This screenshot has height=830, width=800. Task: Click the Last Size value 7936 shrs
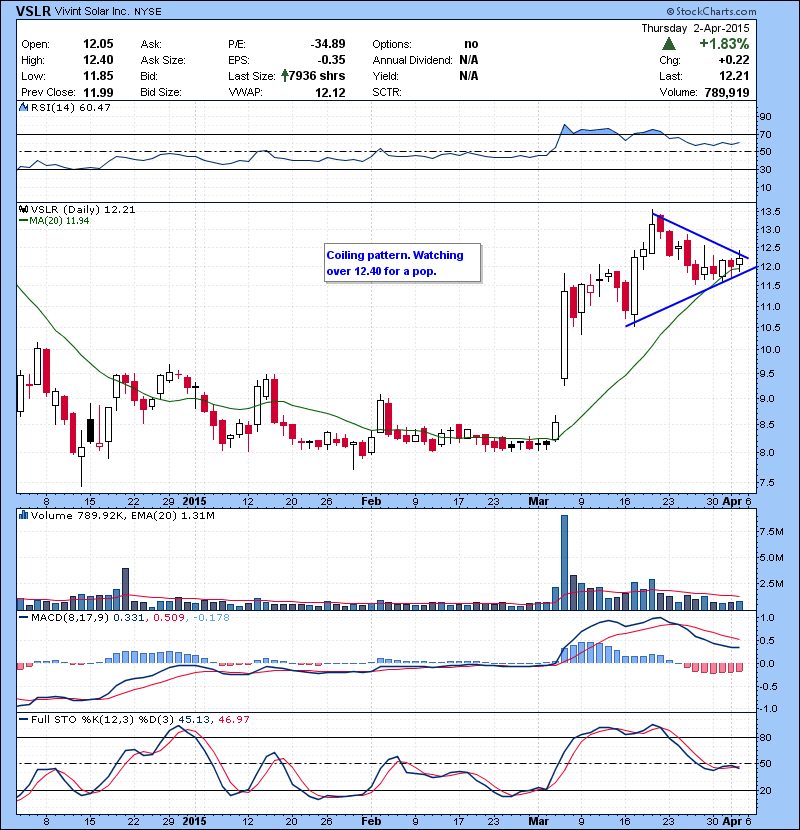[317, 76]
